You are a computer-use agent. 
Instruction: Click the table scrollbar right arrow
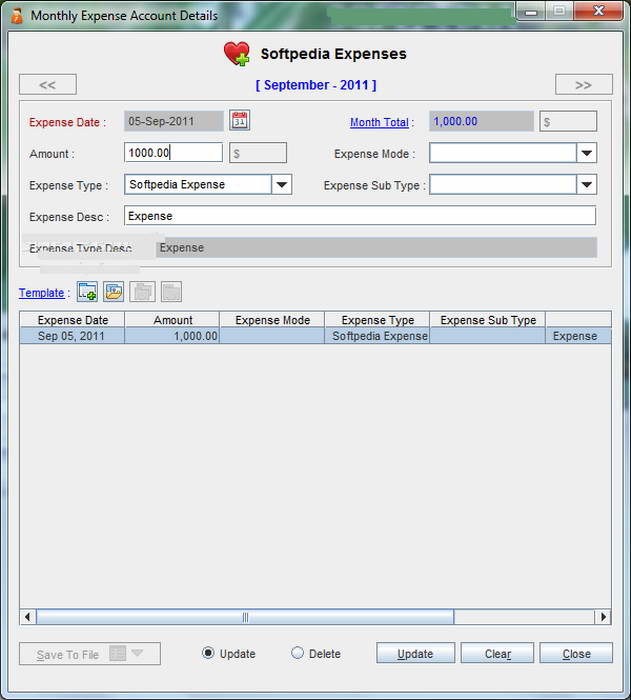pyautogui.click(x=603, y=617)
